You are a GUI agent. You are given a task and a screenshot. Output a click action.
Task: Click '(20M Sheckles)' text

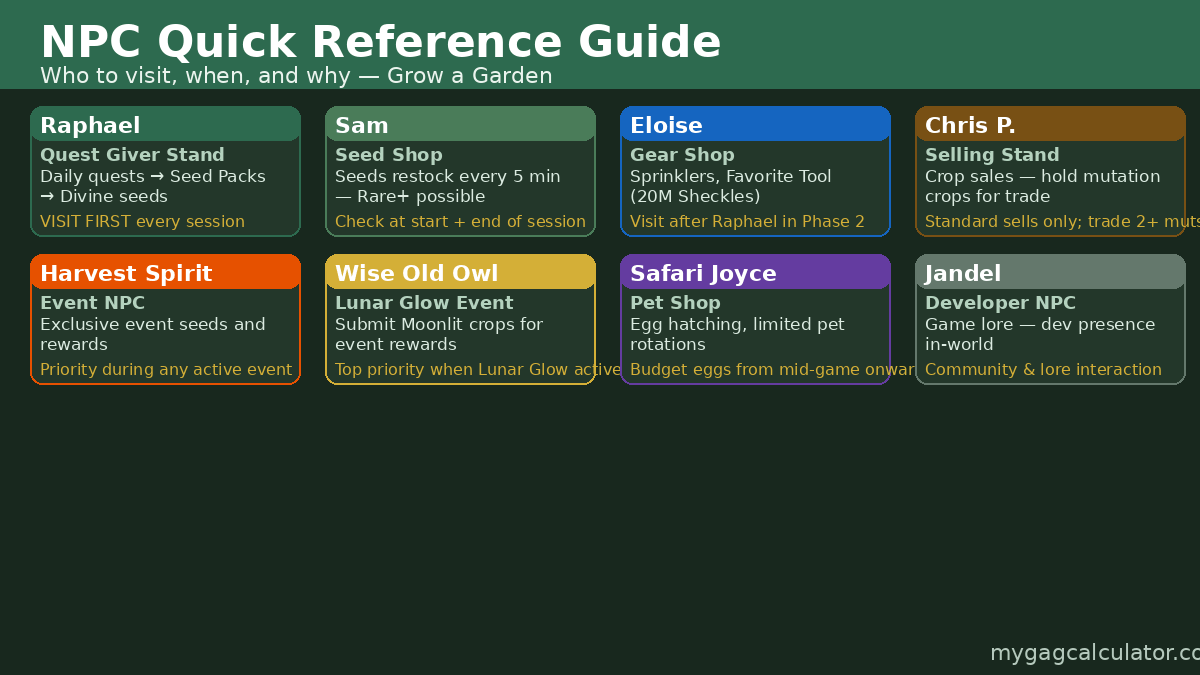click(x=695, y=196)
